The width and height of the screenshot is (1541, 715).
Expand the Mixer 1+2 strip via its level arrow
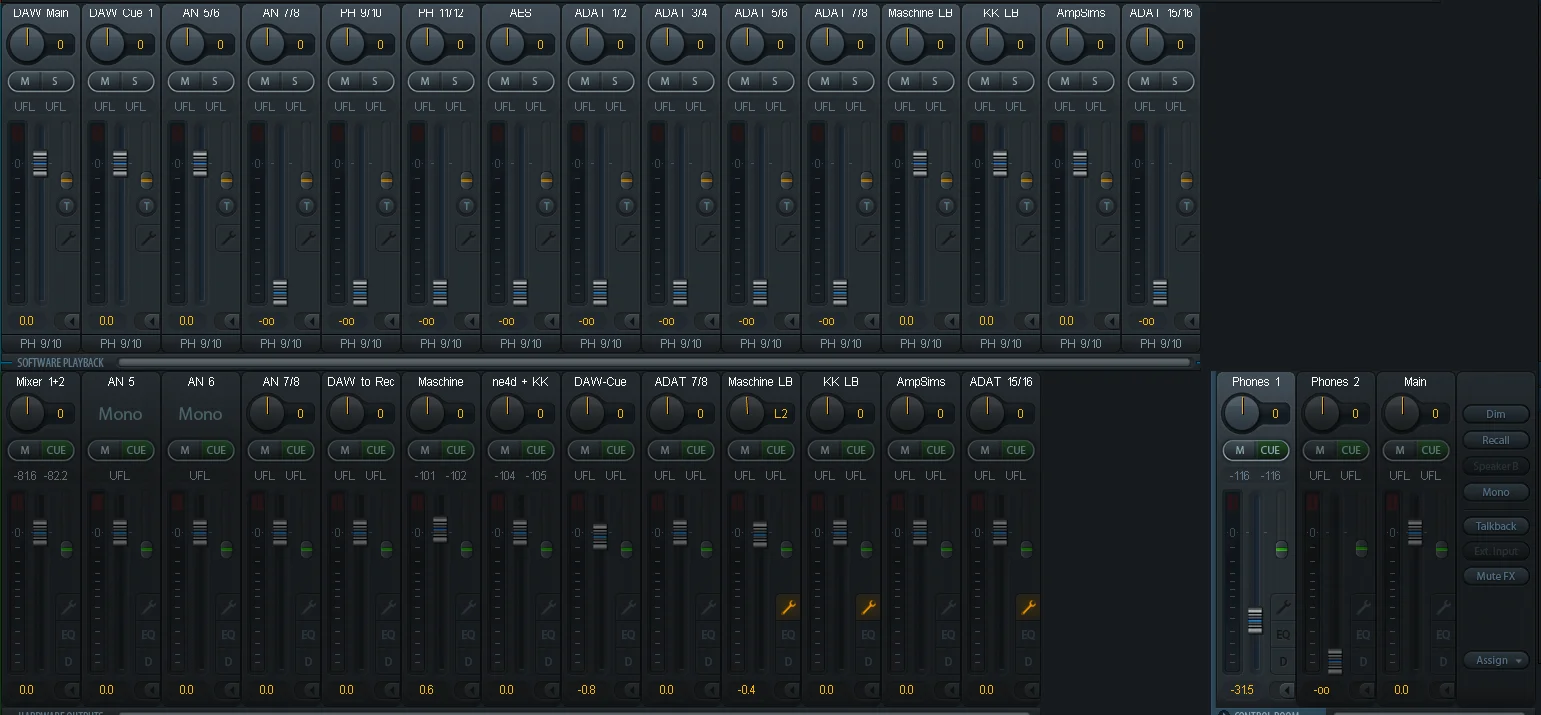click(x=69, y=690)
